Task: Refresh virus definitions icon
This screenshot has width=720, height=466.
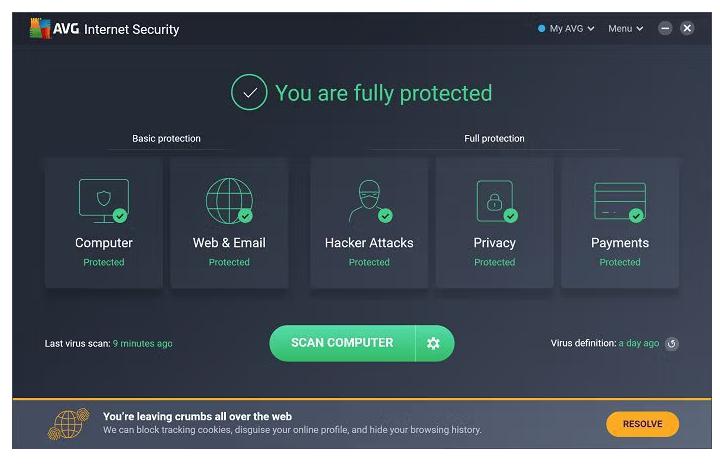Action: pos(672,344)
